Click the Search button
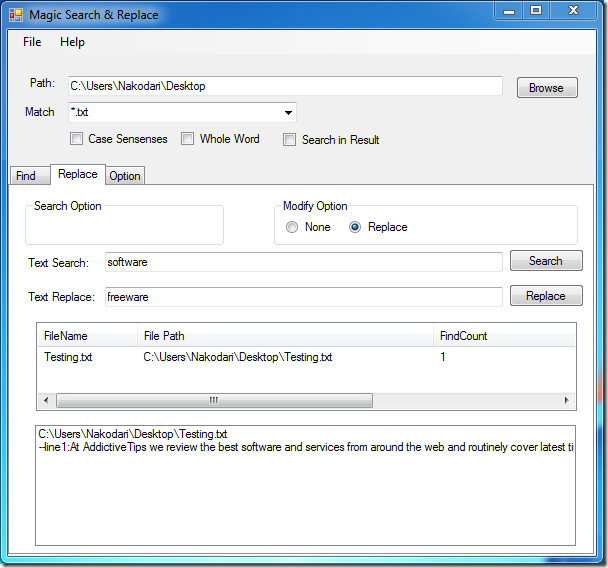 [546, 261]
